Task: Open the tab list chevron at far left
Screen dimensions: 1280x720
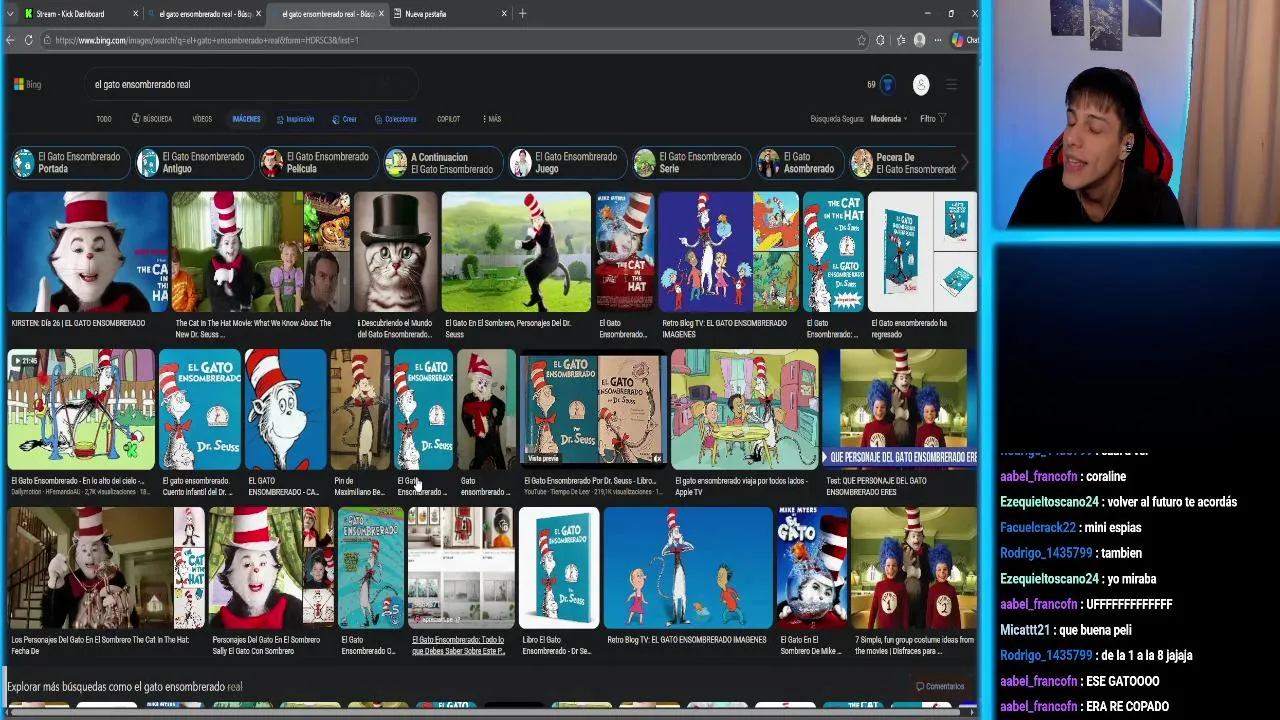Action: 10,14
